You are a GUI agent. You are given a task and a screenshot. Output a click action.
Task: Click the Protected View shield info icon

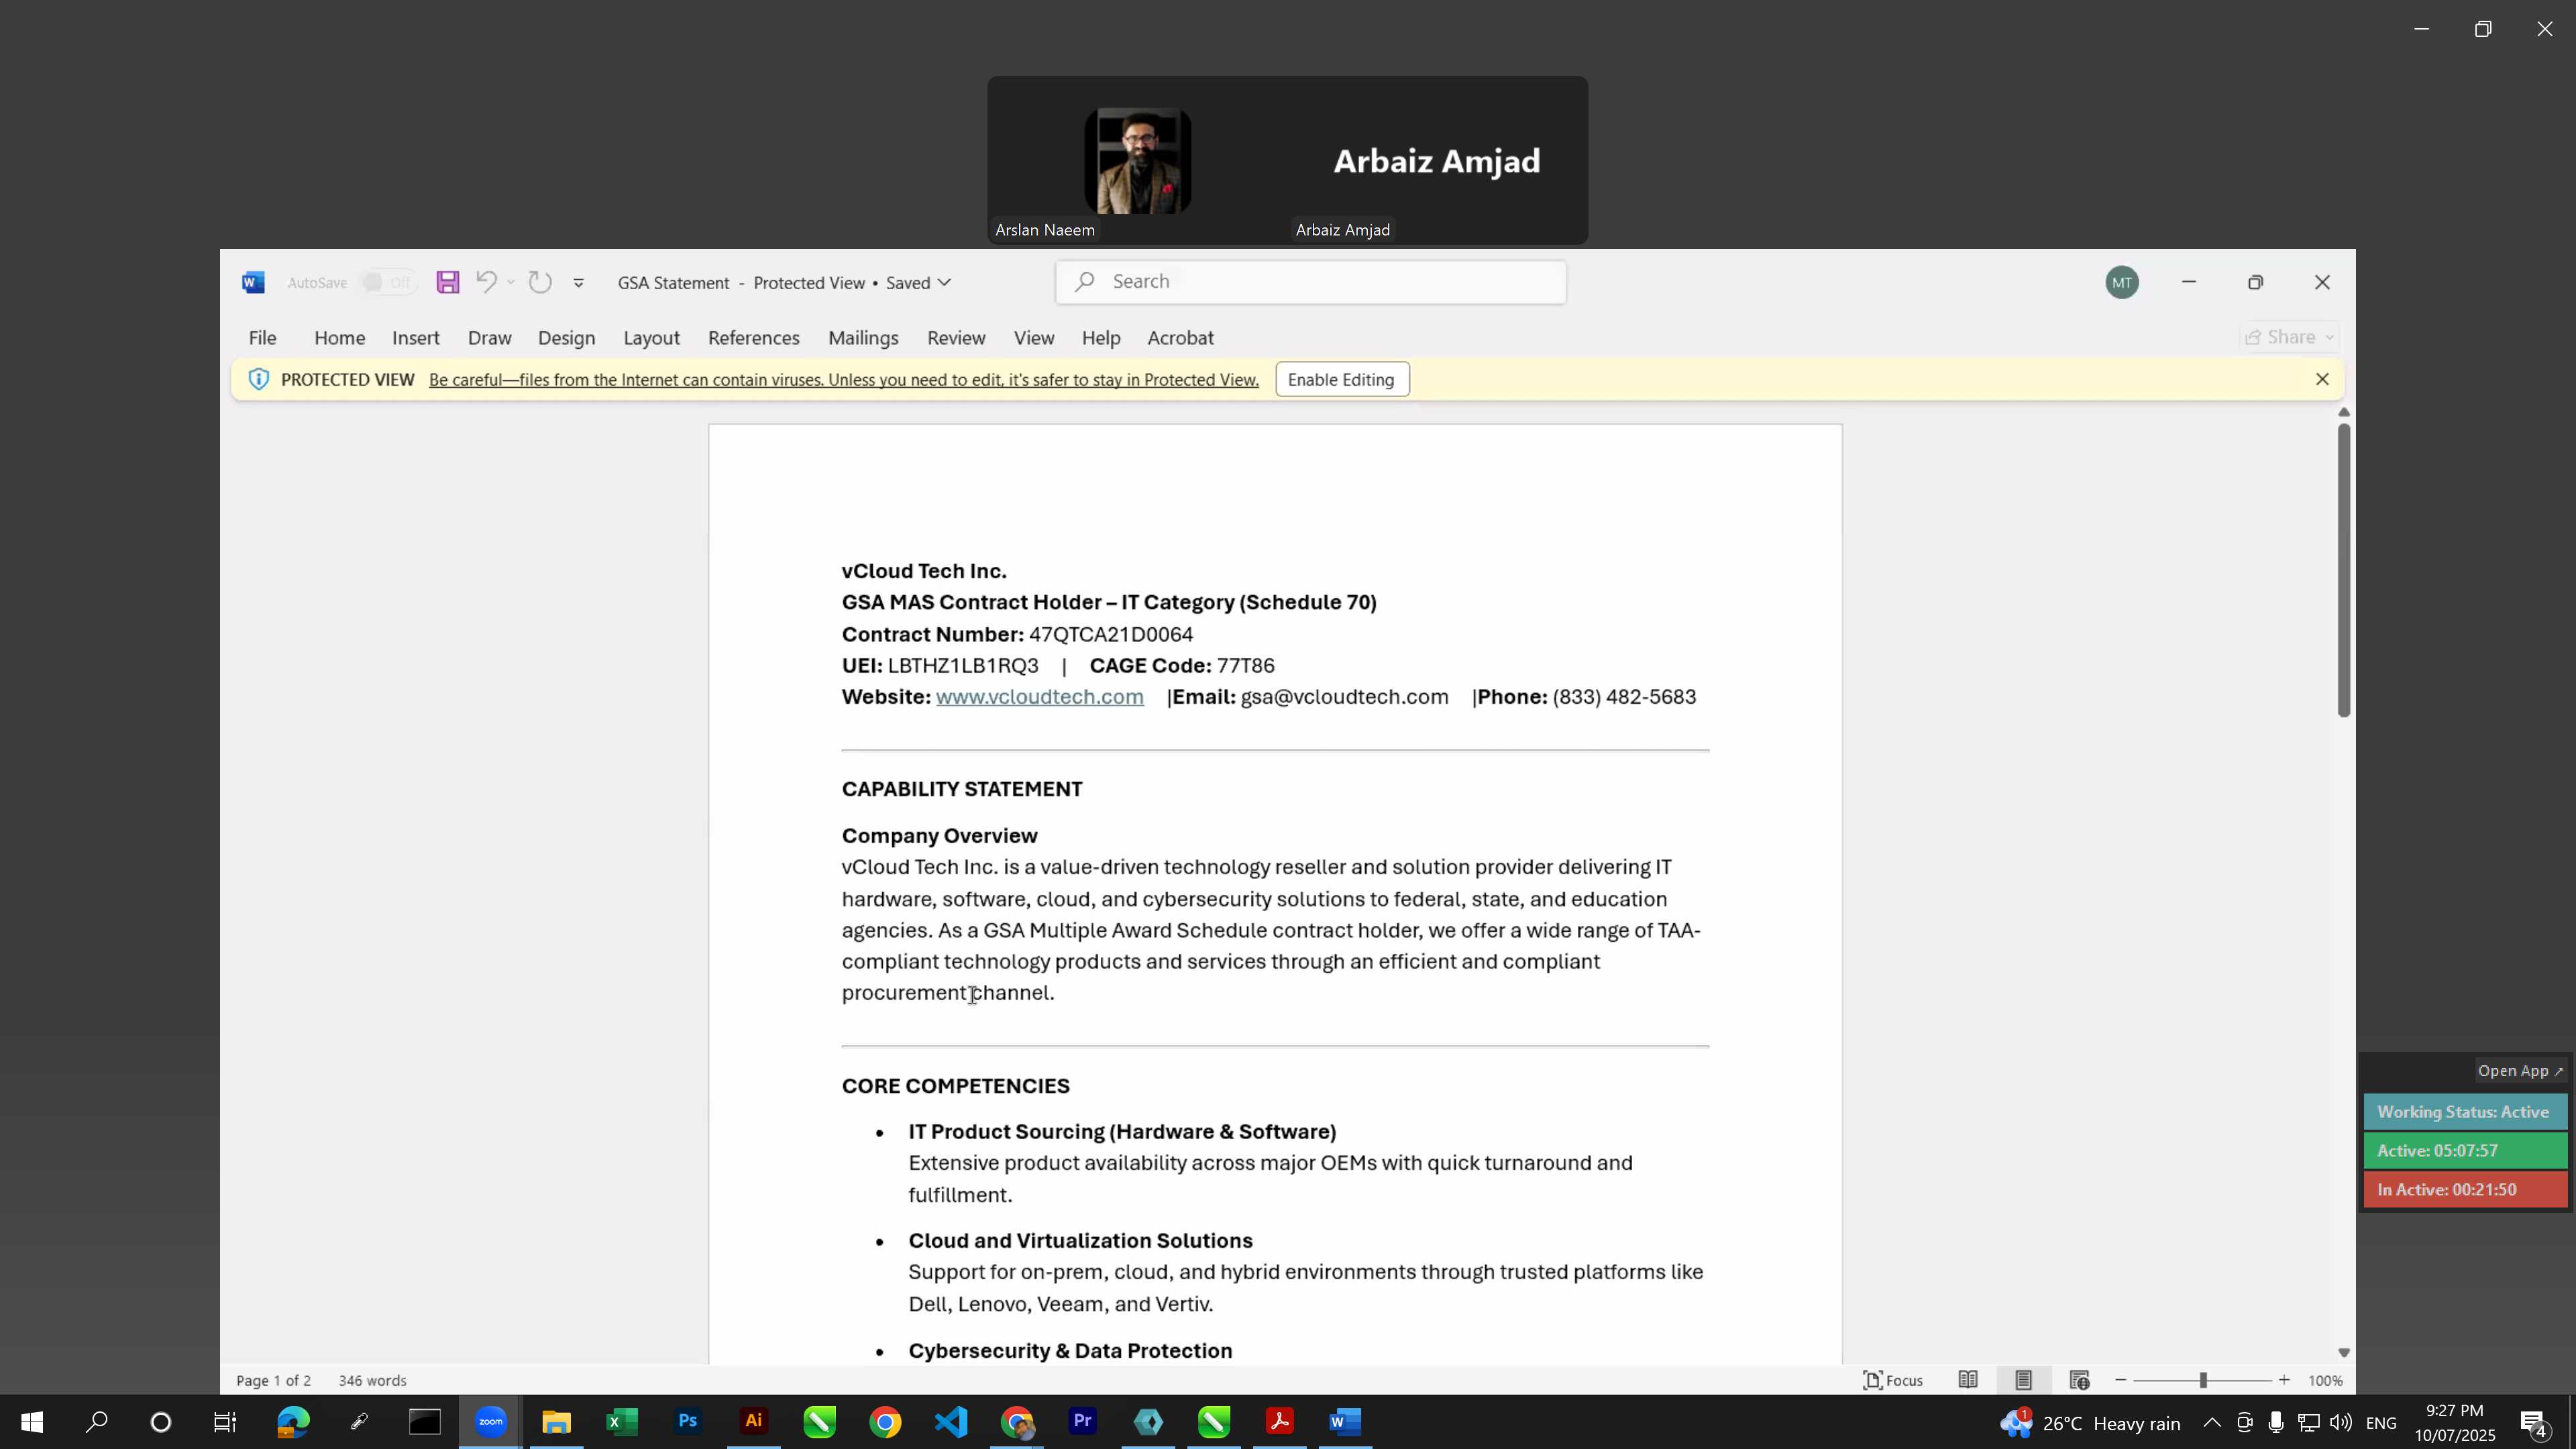click(x=258, y=380)
